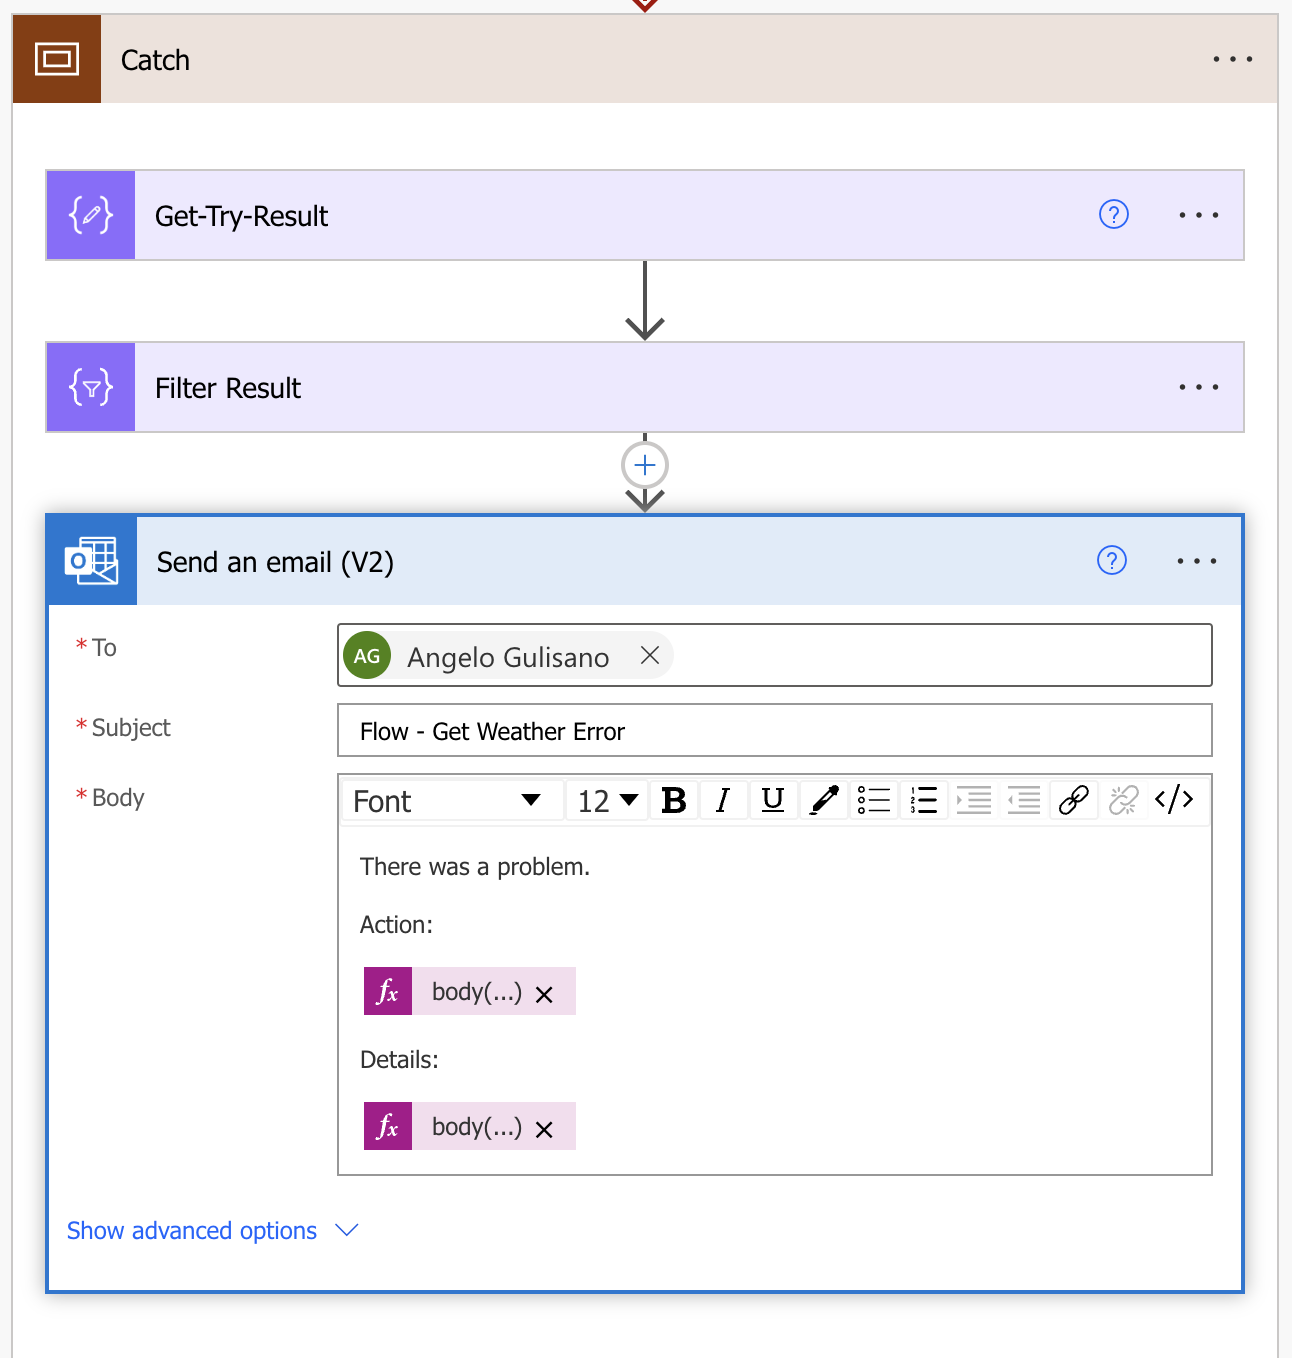The height and width of the screenshot is (1358, 1292).
Task: Insert a numbered list
Action: (924, 800)
